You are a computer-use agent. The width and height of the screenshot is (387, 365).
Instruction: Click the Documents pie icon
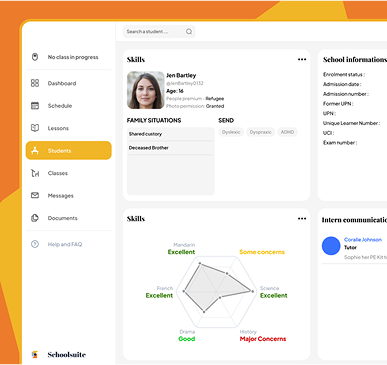click(35, 218)
